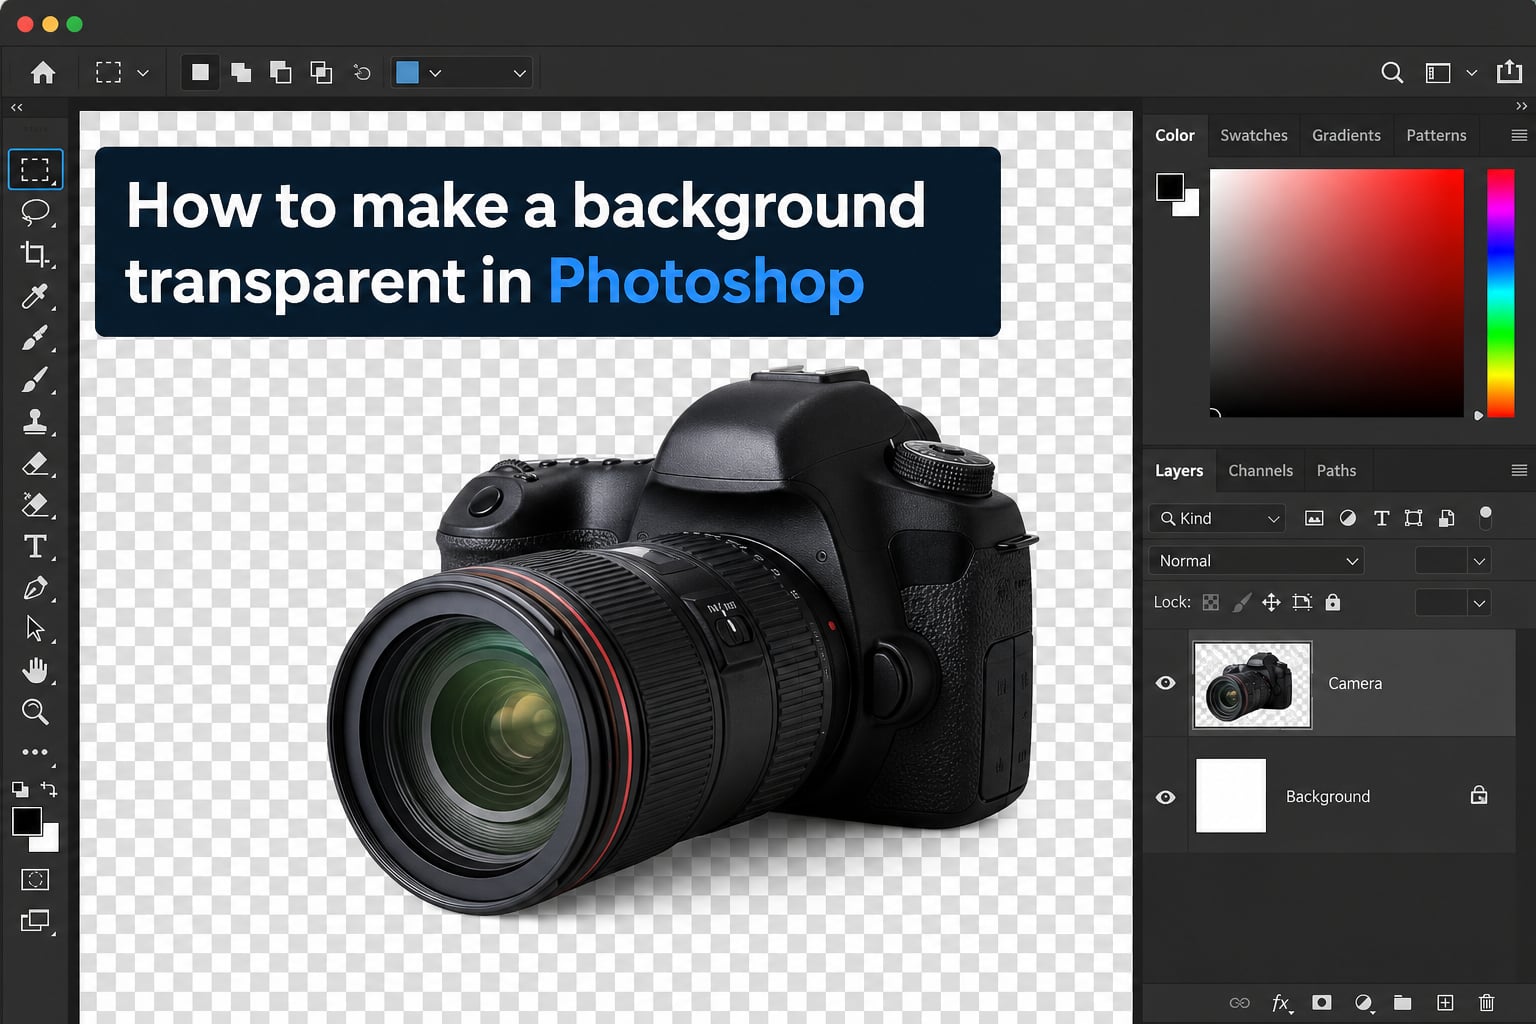Click the toolbar foreground color swatch
Viewport: 1536px width, 1024px height.
coord(27,821)
